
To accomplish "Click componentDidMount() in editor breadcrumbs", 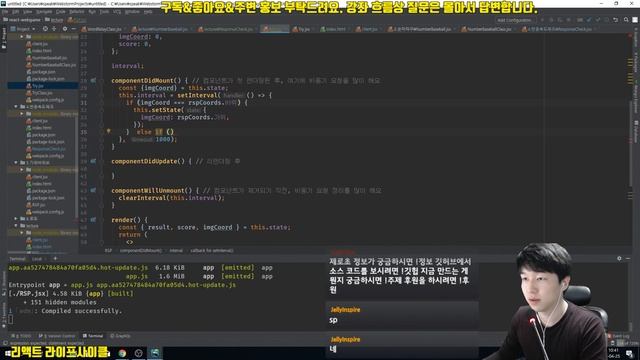I will [x=141, y=251].
